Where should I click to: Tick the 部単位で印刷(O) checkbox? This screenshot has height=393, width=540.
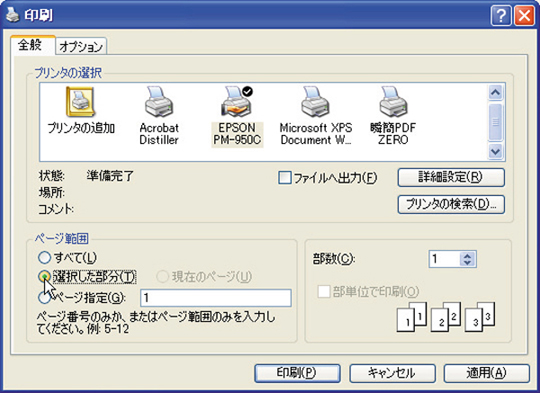tap(323, 292)
